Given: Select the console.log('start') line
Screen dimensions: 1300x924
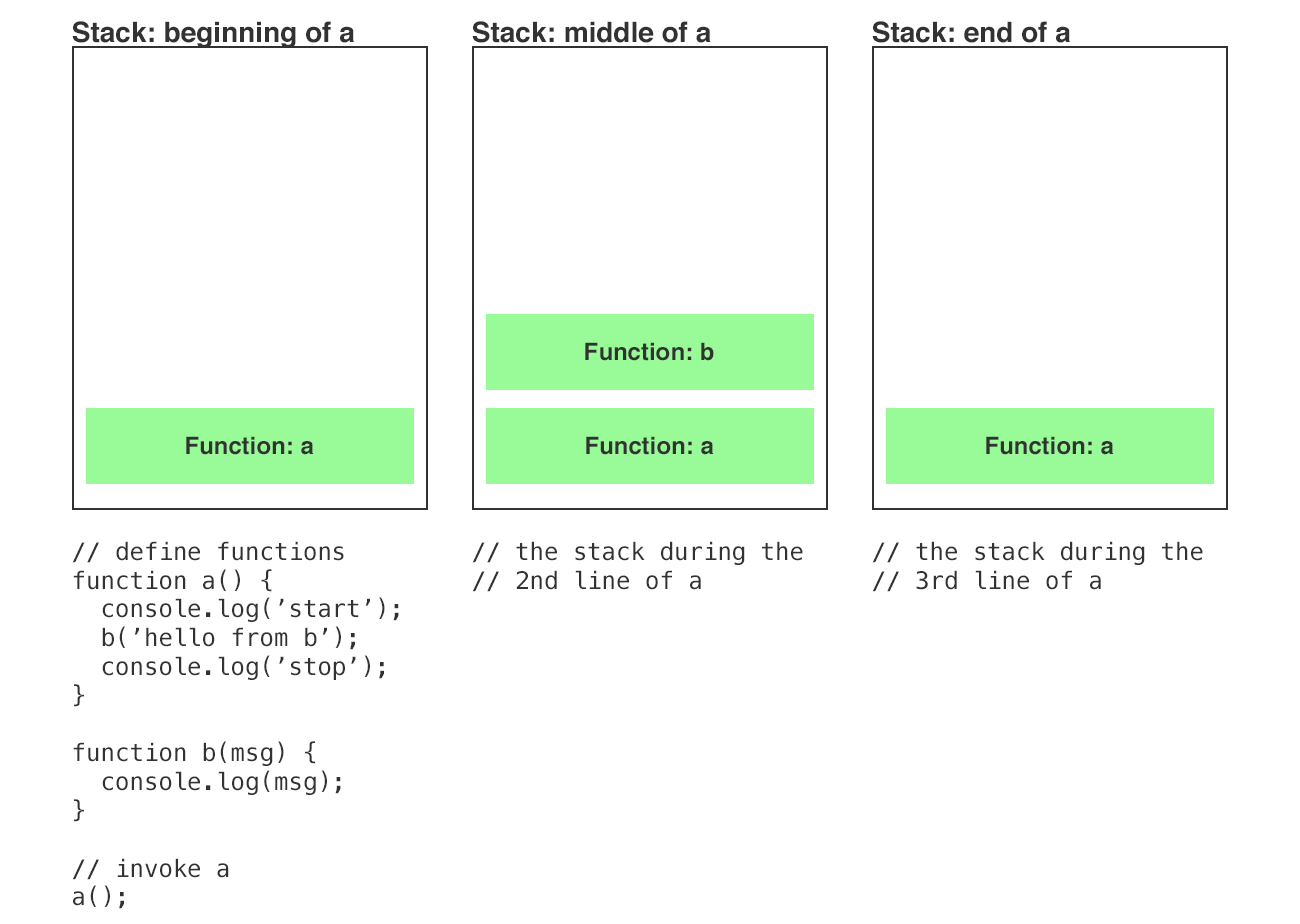Looking at the screenshot, I should [x=251, y=609].
